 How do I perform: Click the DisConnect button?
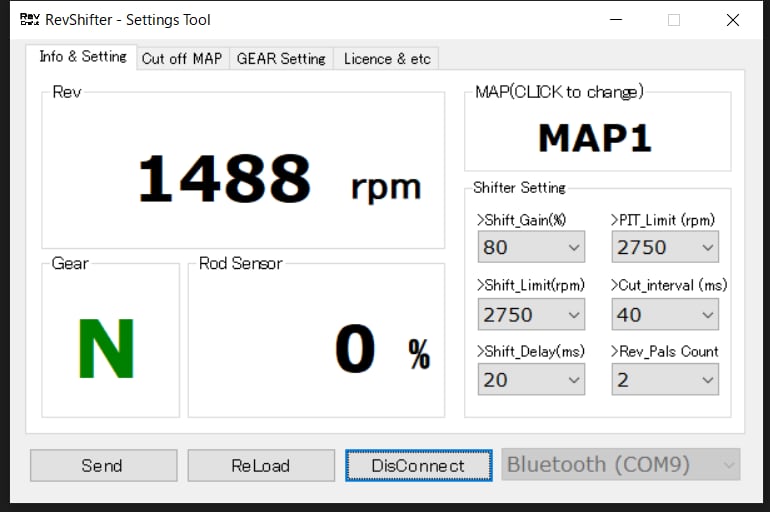click(x=418, y=465)
